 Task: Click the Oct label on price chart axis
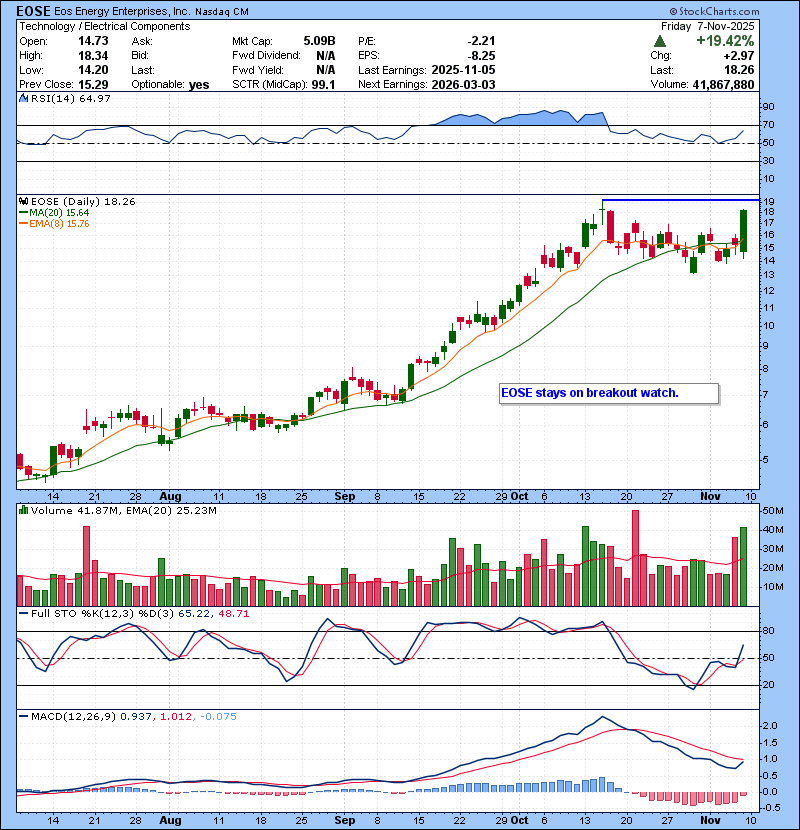pyautogui.click(x=519, y=497)
